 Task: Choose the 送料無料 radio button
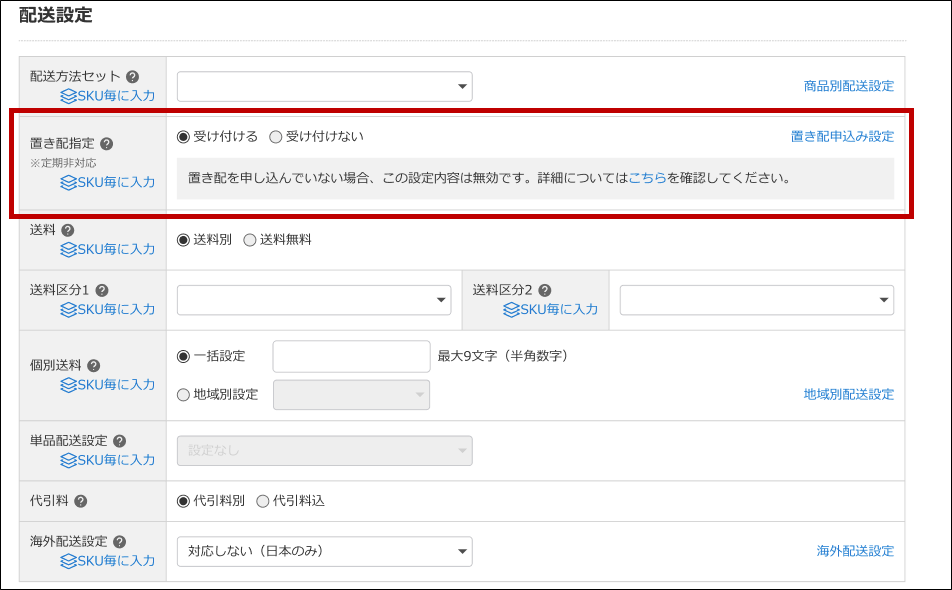[x=250, y=240]
